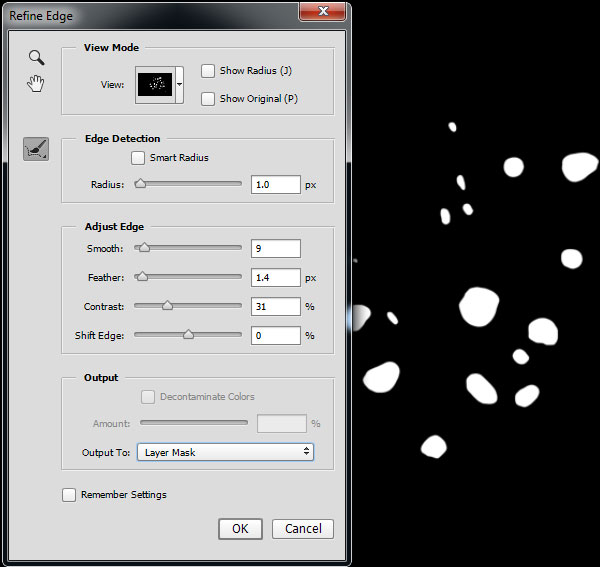Viewport: 600px width, 567px height.
Task: Select the Zoom tool magnifier icon
Action: [x=36, y=58]
